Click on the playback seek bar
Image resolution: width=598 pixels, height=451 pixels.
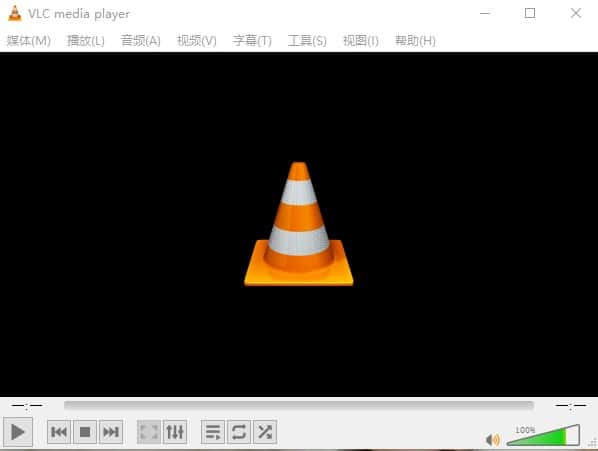(x=299, y=405)
